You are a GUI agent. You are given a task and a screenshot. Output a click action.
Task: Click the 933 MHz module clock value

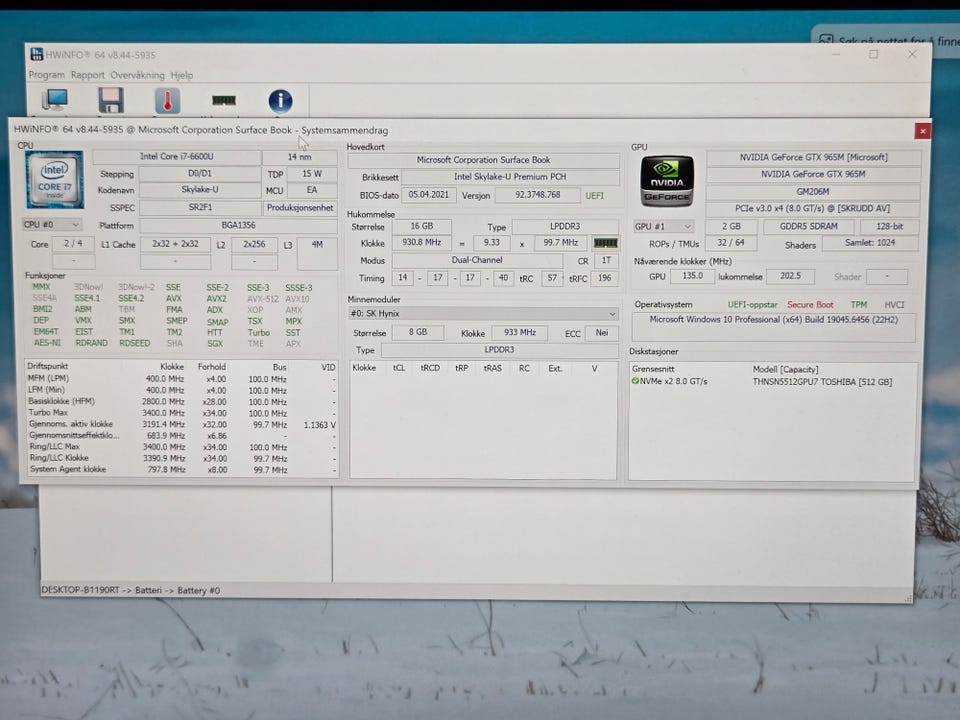(520, 332)
